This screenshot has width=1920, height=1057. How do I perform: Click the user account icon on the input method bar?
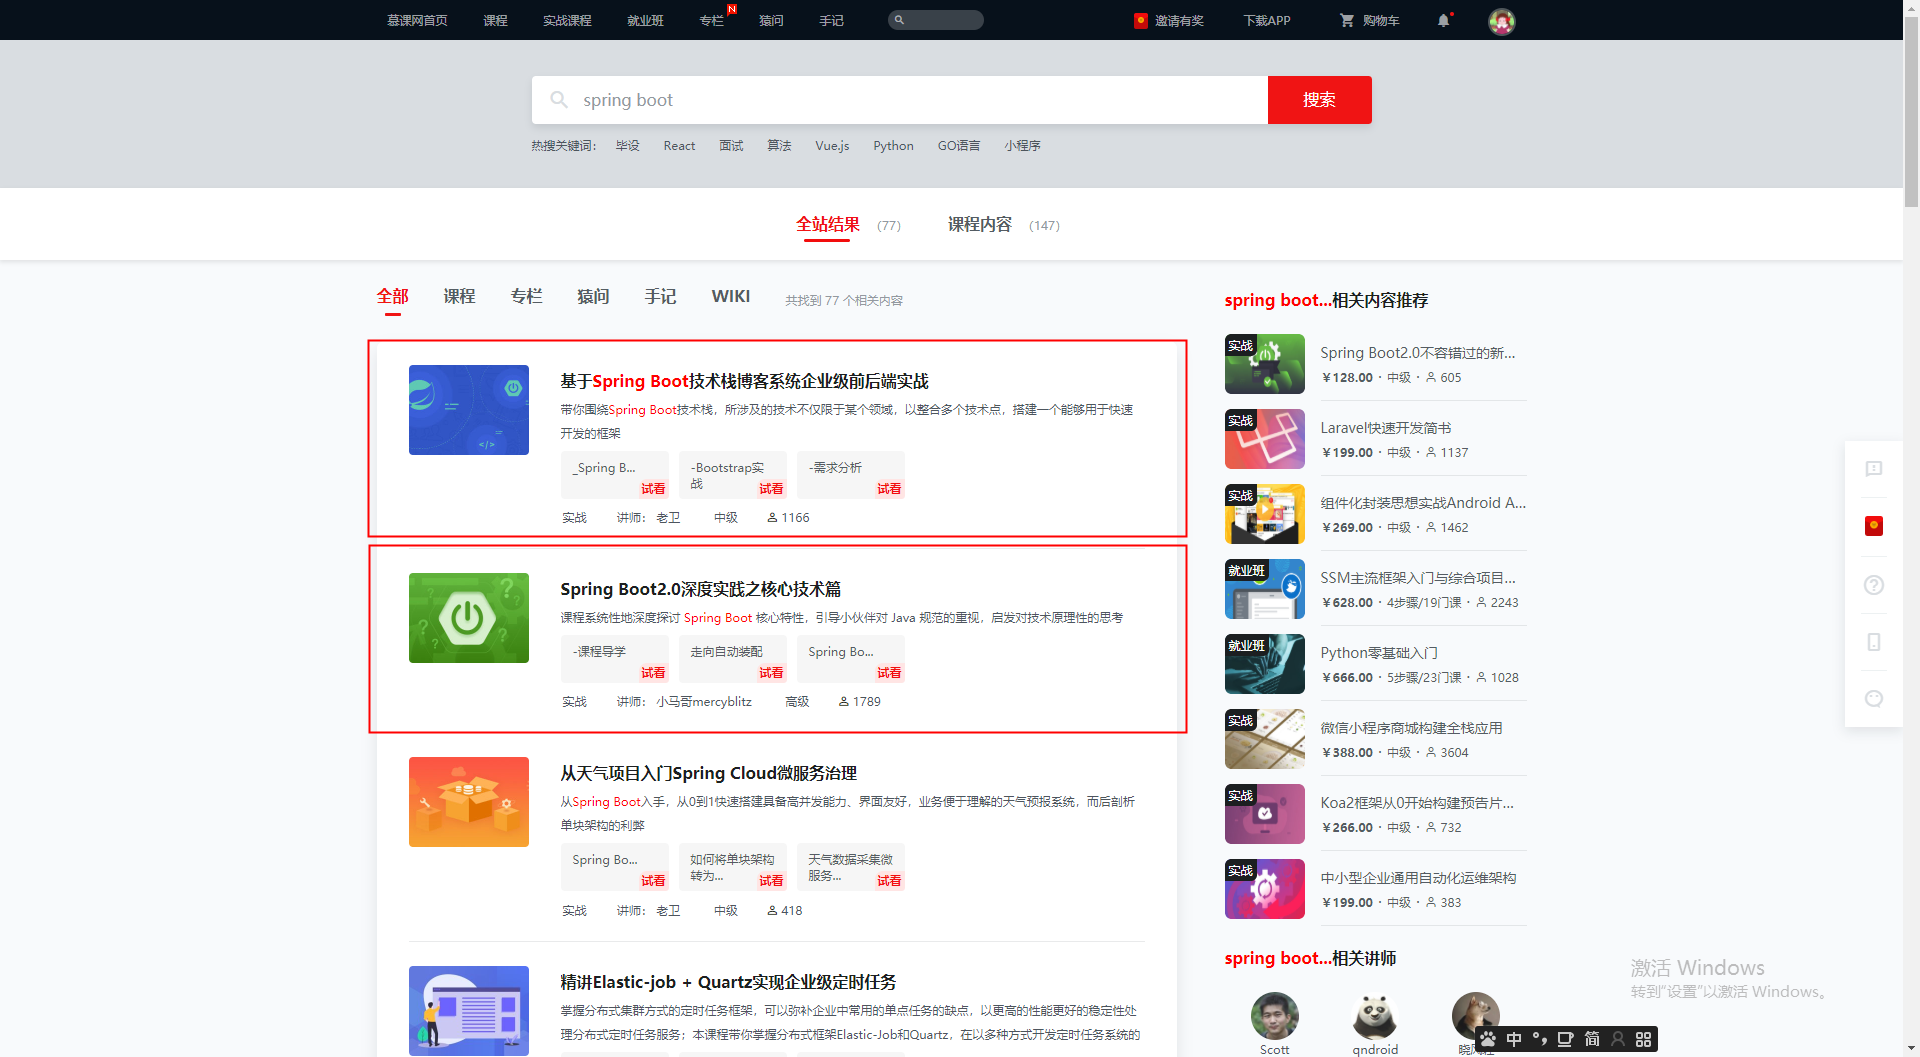(1618, 1039)
